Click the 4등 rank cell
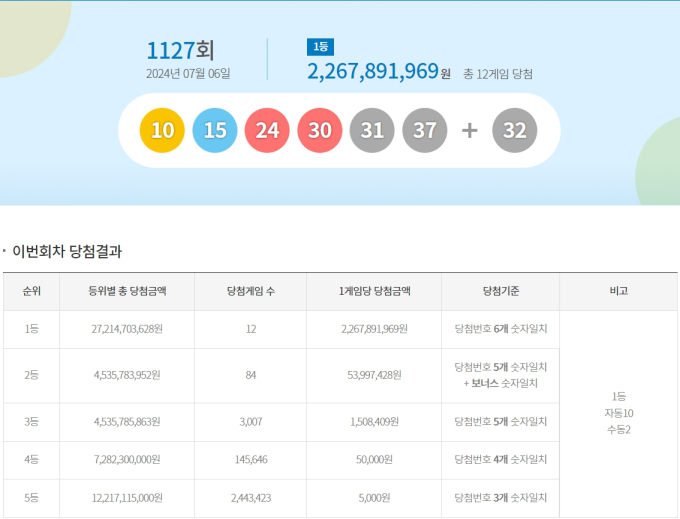Screen dimensions: 680x519 [x=31, y=459]
